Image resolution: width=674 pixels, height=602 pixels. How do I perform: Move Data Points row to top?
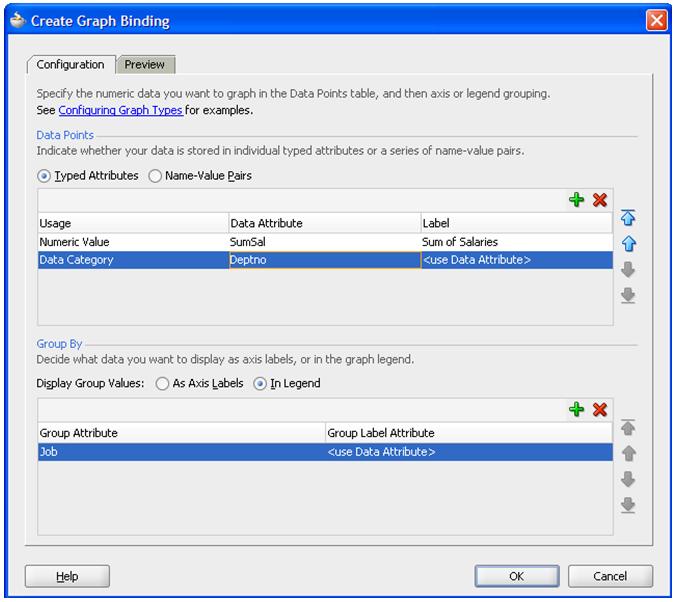(629, 218)
